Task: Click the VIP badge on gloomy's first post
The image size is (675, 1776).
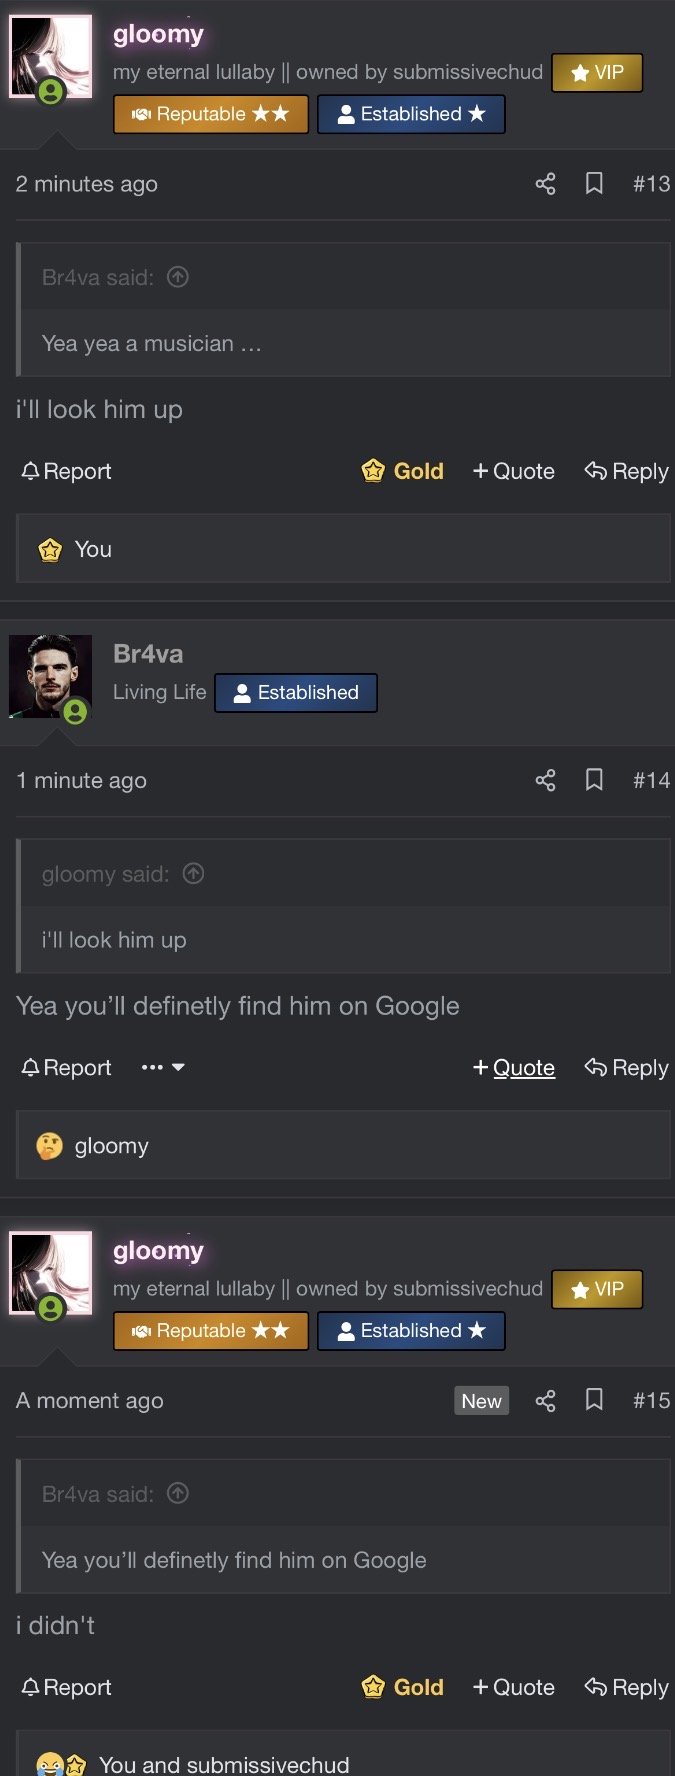Action: click(597, 73)
